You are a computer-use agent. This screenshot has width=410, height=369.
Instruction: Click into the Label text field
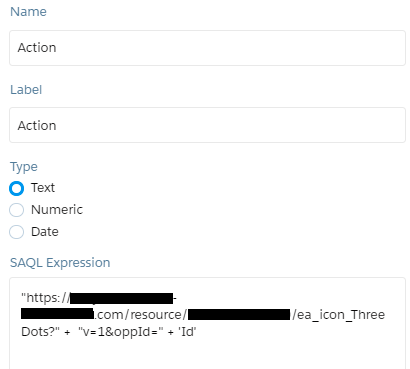[207, 125]
